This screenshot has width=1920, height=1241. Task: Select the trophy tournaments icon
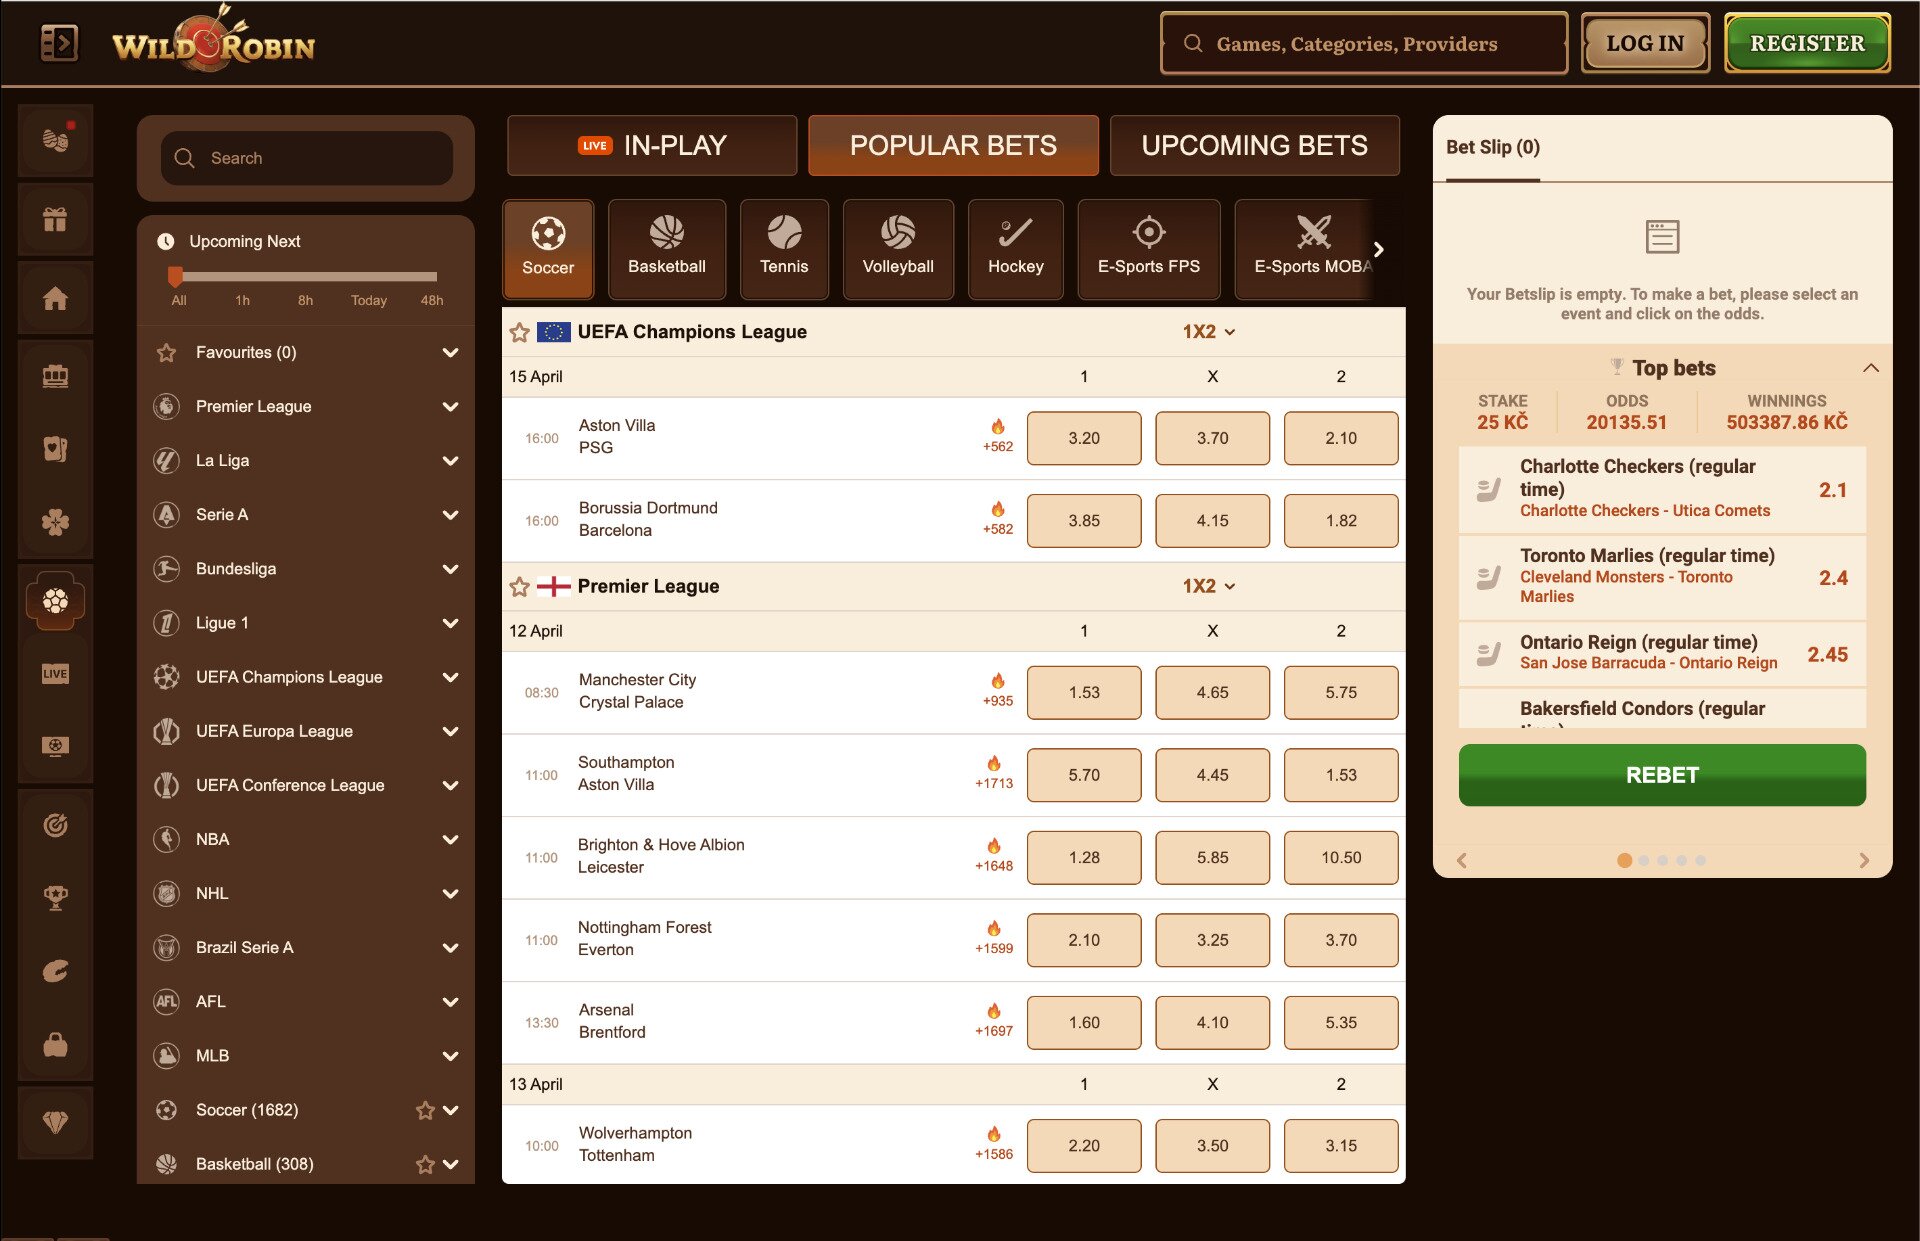point(55,897)
